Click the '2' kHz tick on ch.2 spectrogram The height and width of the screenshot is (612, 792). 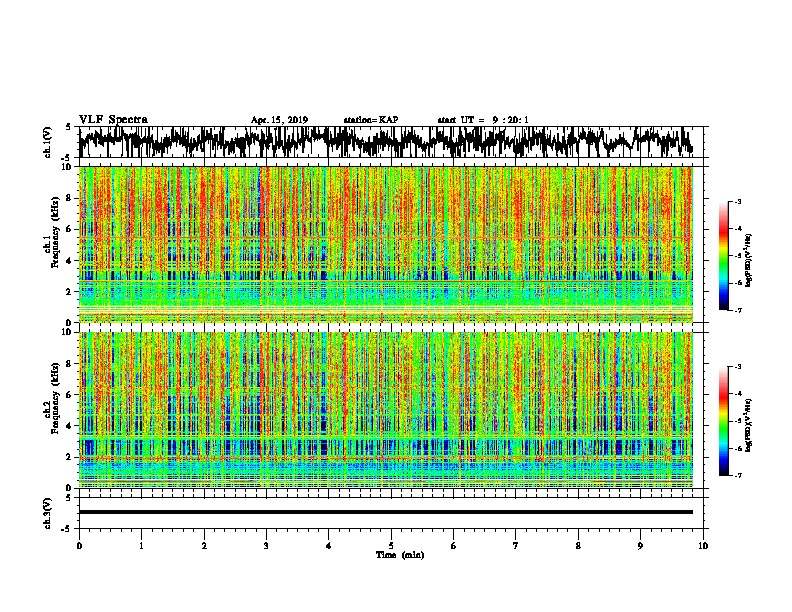pos(69,457)
